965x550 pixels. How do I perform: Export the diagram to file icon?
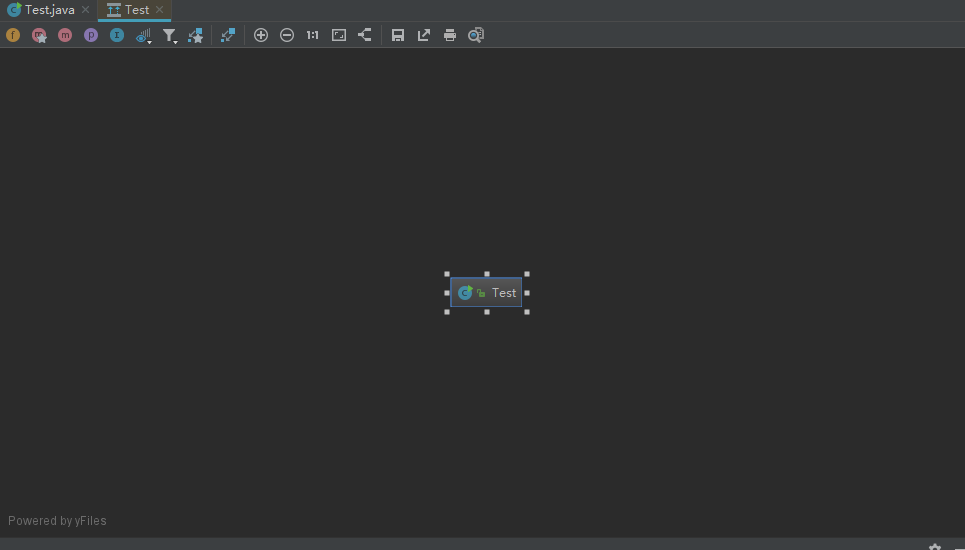(x=424, y=35)
